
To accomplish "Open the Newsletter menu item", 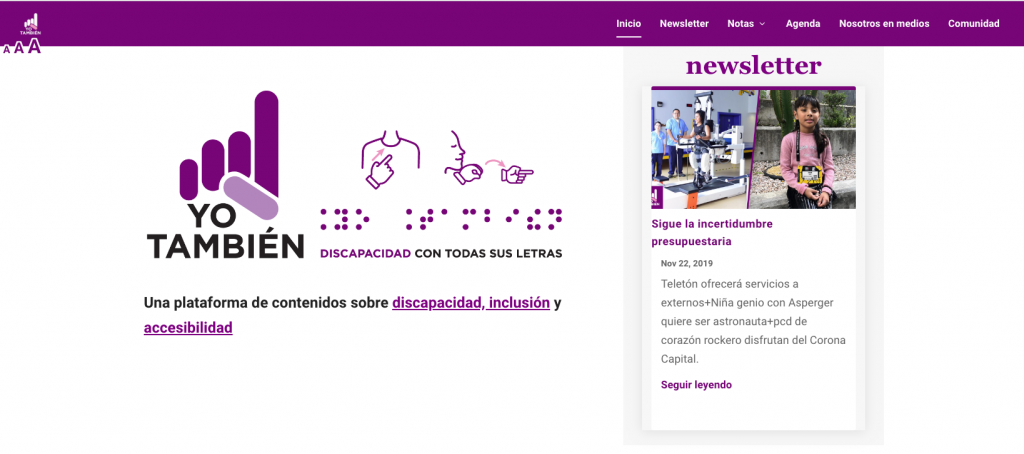I will point(684,24).
